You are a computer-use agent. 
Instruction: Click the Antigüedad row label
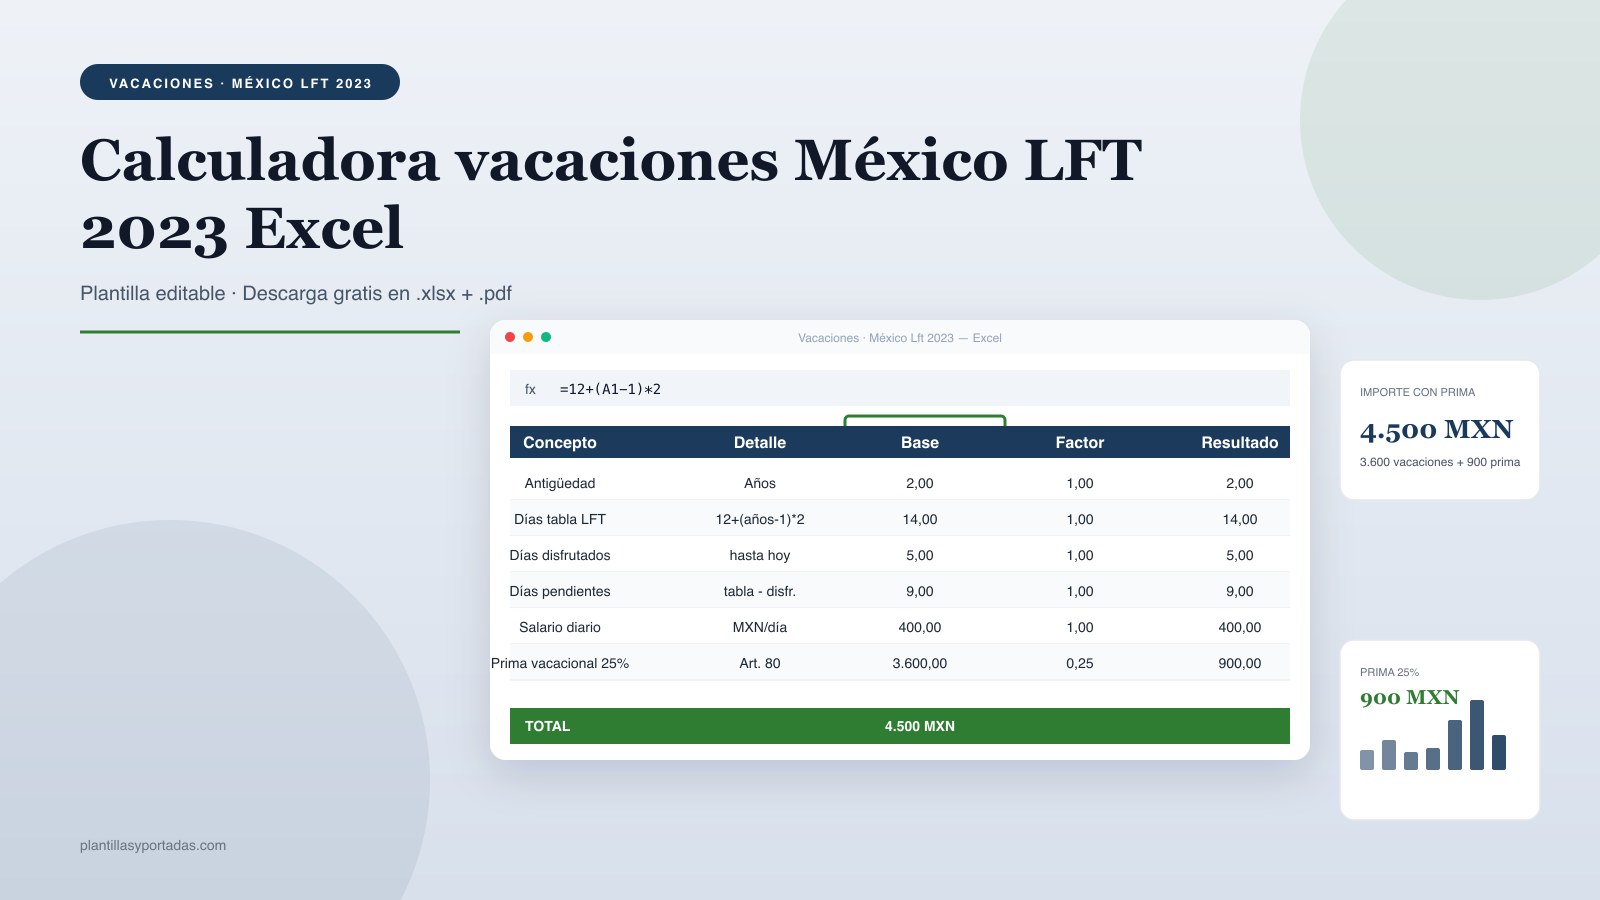click(560, 483)
